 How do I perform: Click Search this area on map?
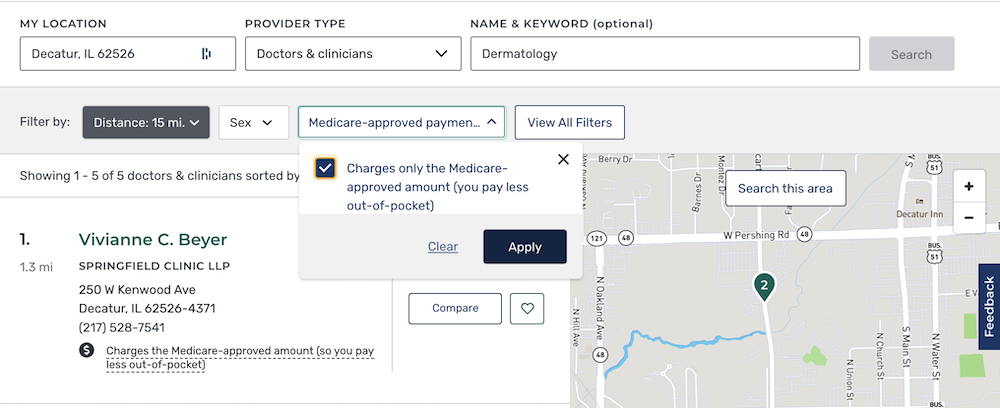[786, 189]
